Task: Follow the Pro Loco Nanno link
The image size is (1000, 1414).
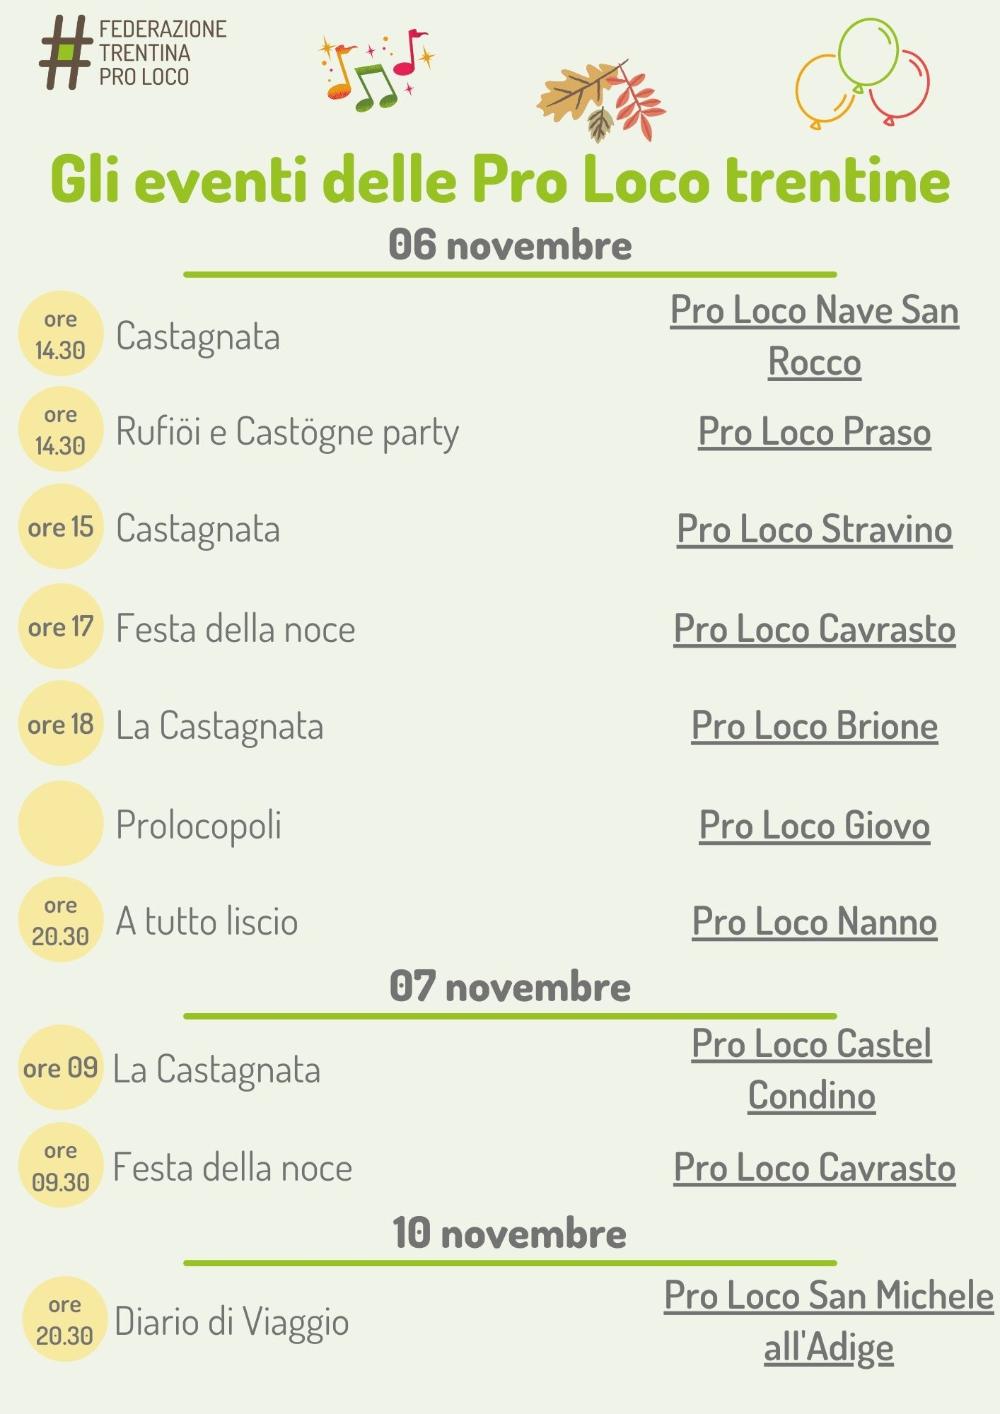Action: (x=814, y=922)
